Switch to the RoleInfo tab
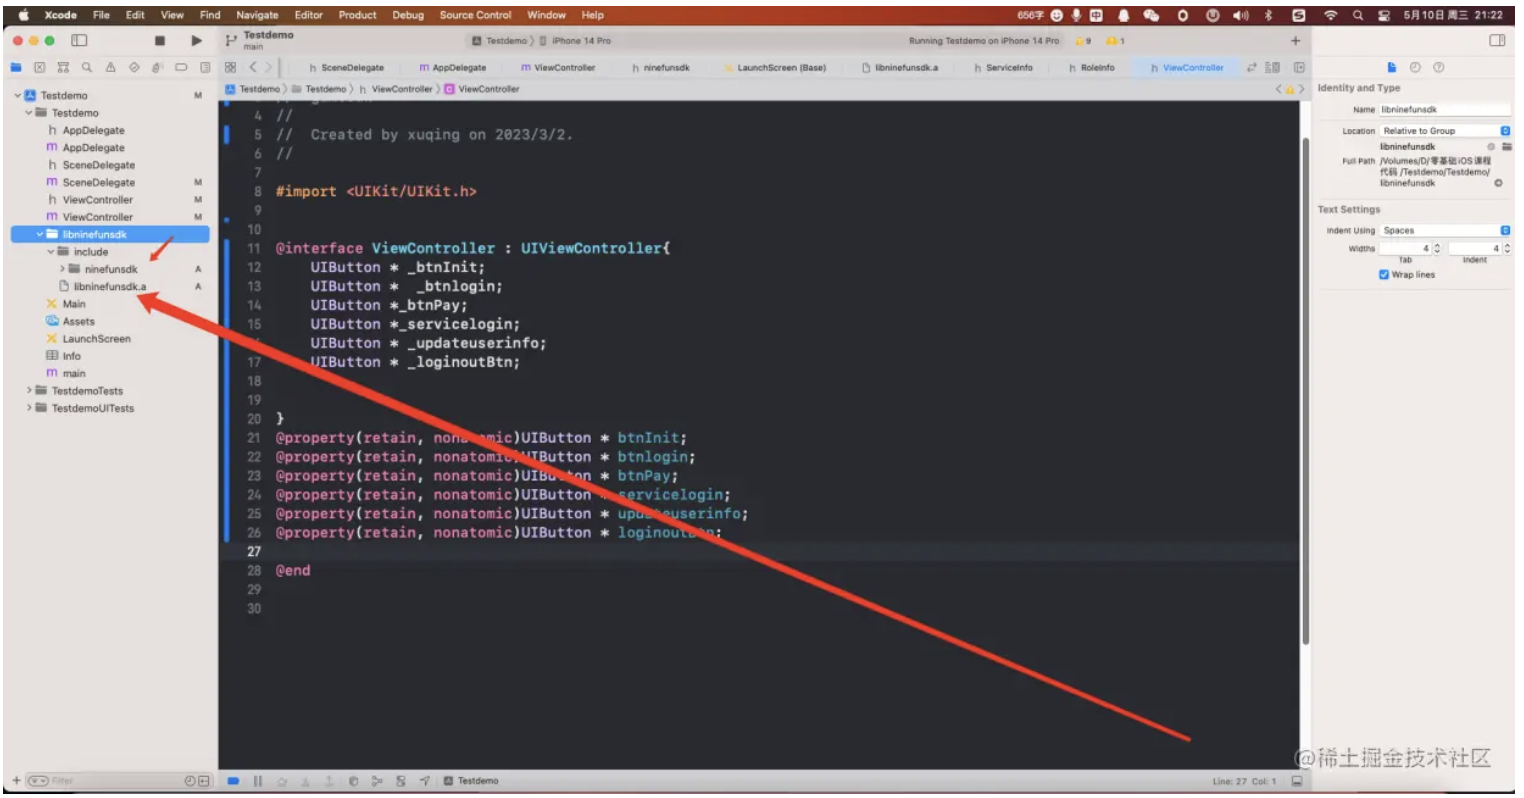This screenshot has height=798, width=1524. point(1091,67)
